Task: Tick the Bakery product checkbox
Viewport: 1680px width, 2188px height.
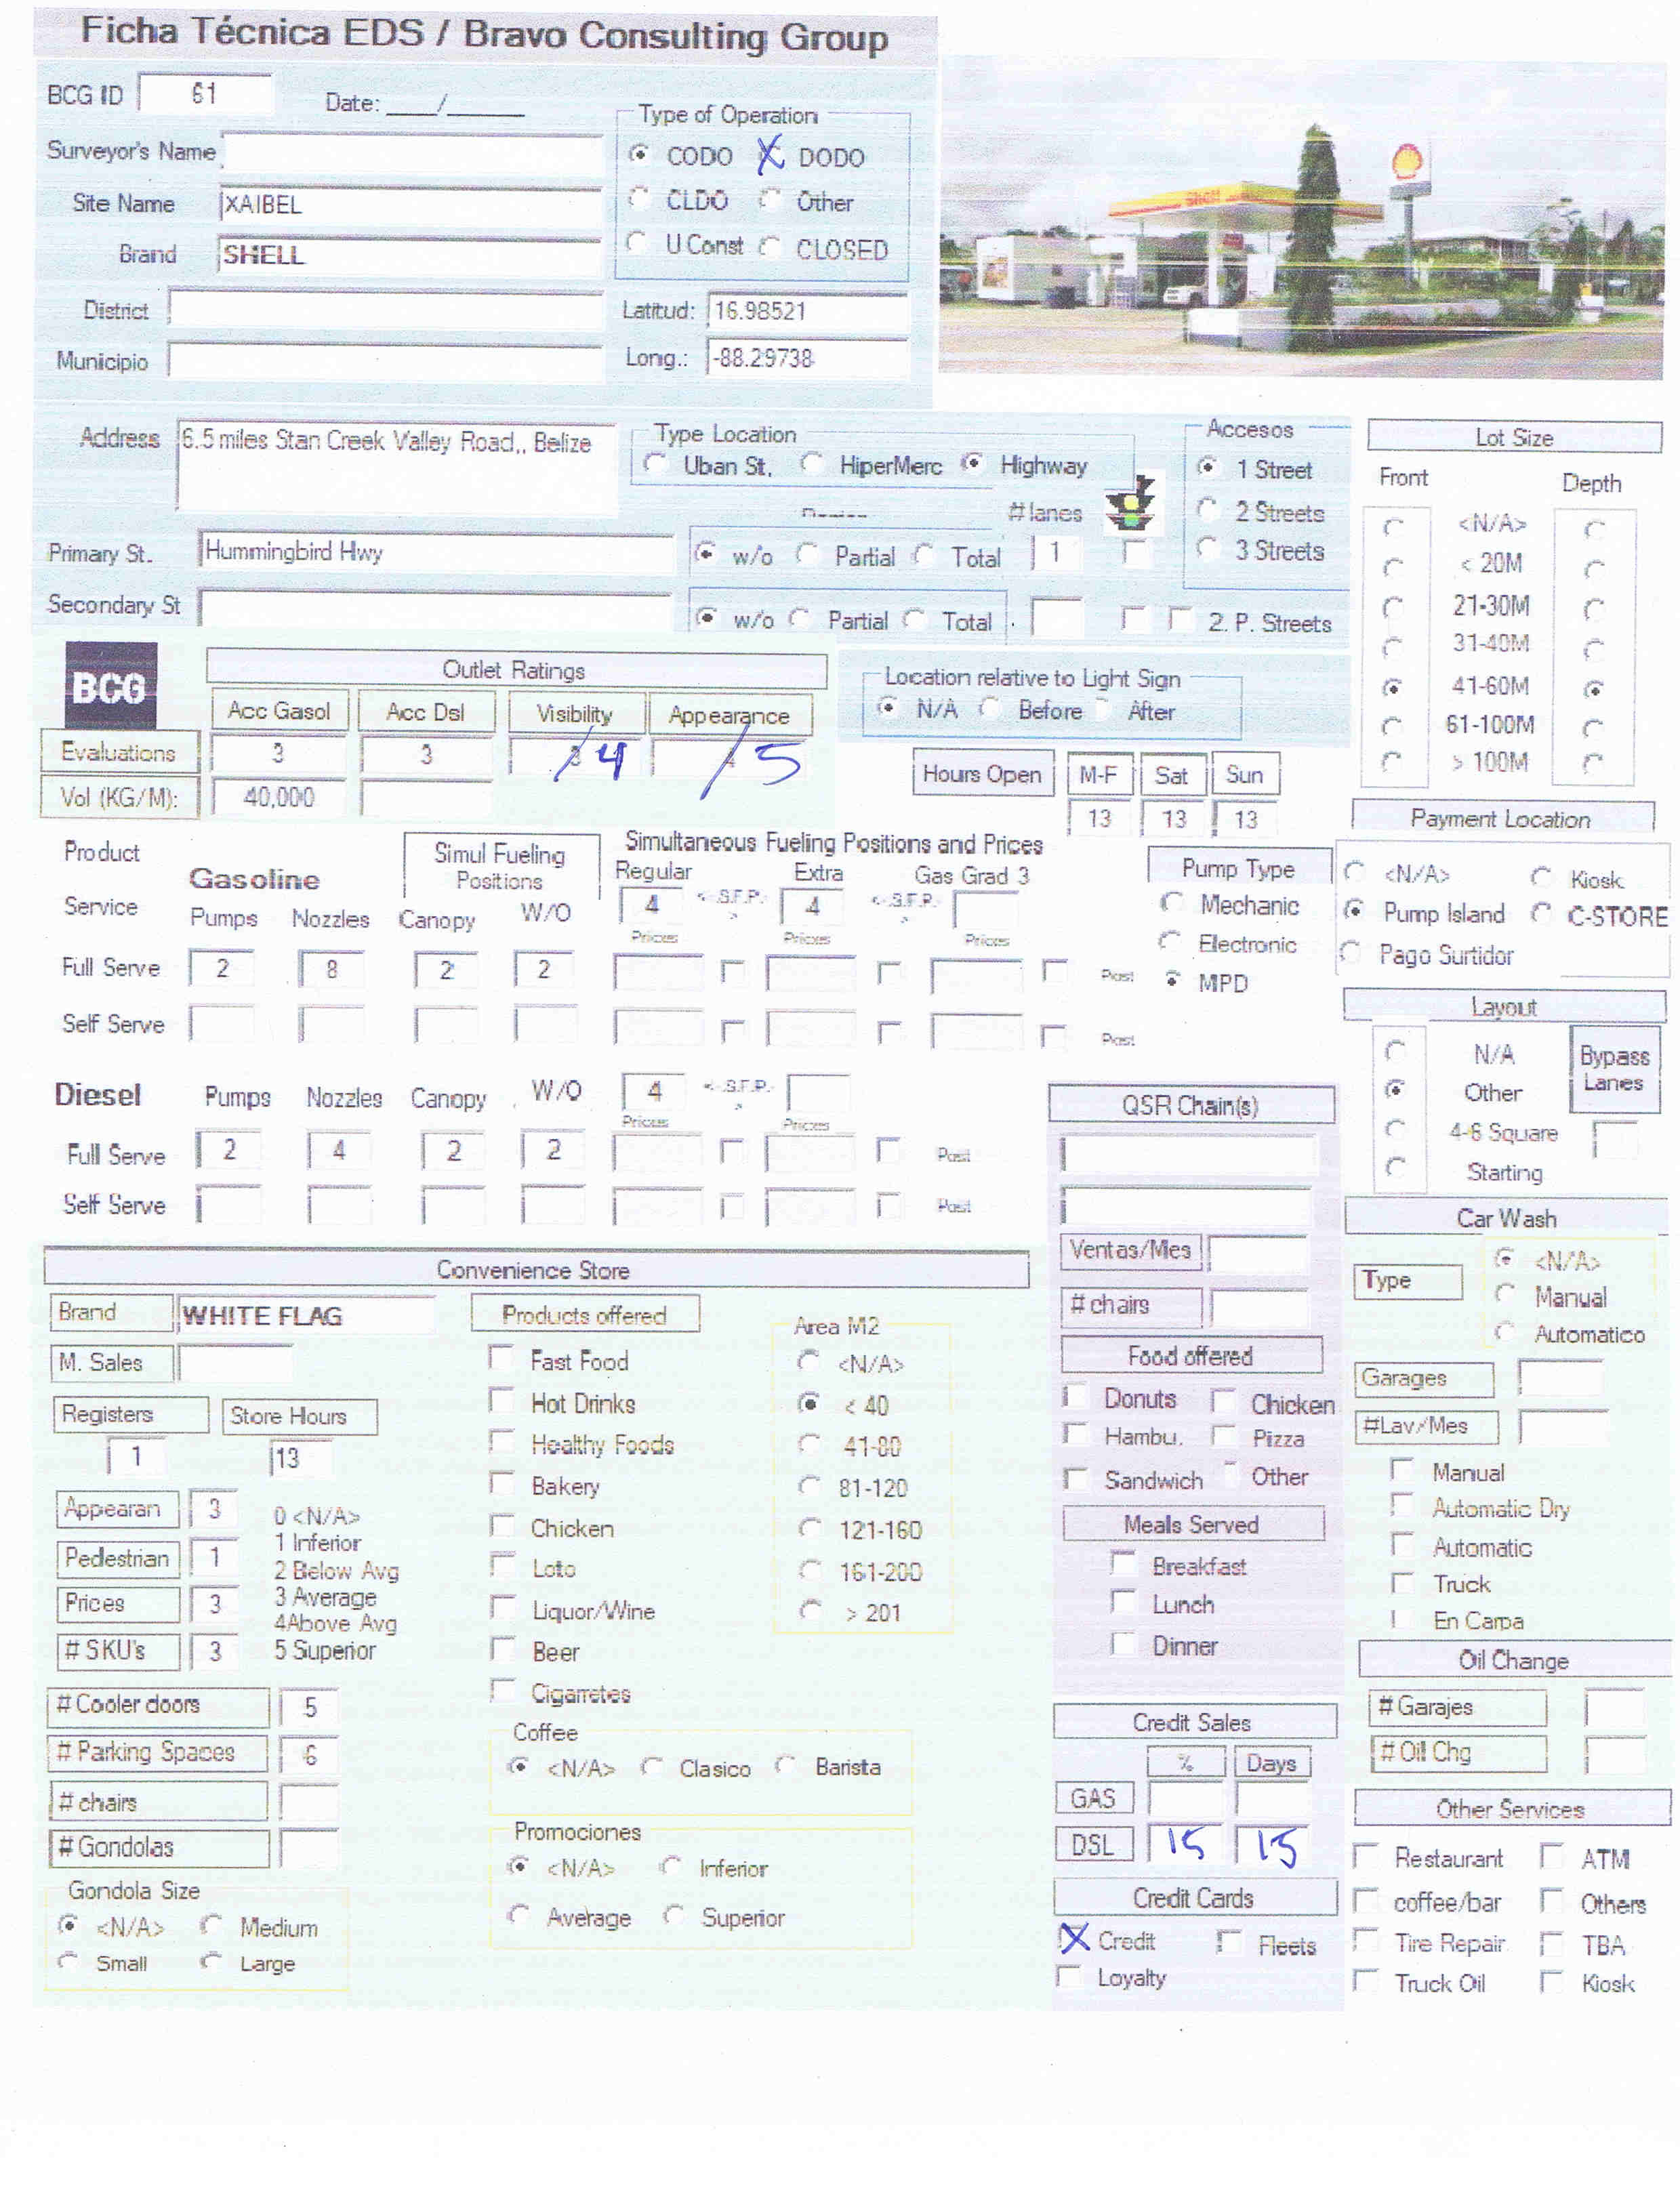Action: tap(501, 1483)
